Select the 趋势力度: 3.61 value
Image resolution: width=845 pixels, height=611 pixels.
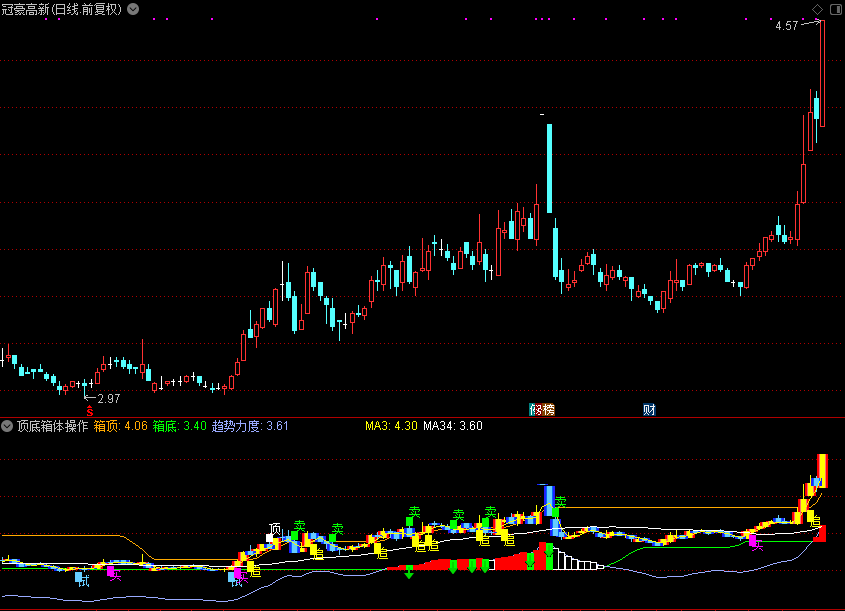pos(250,426)
